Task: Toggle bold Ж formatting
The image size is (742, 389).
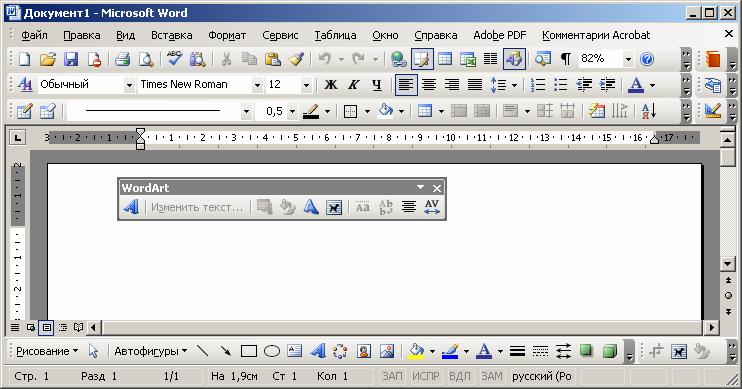Action: (x=331, y=85)
